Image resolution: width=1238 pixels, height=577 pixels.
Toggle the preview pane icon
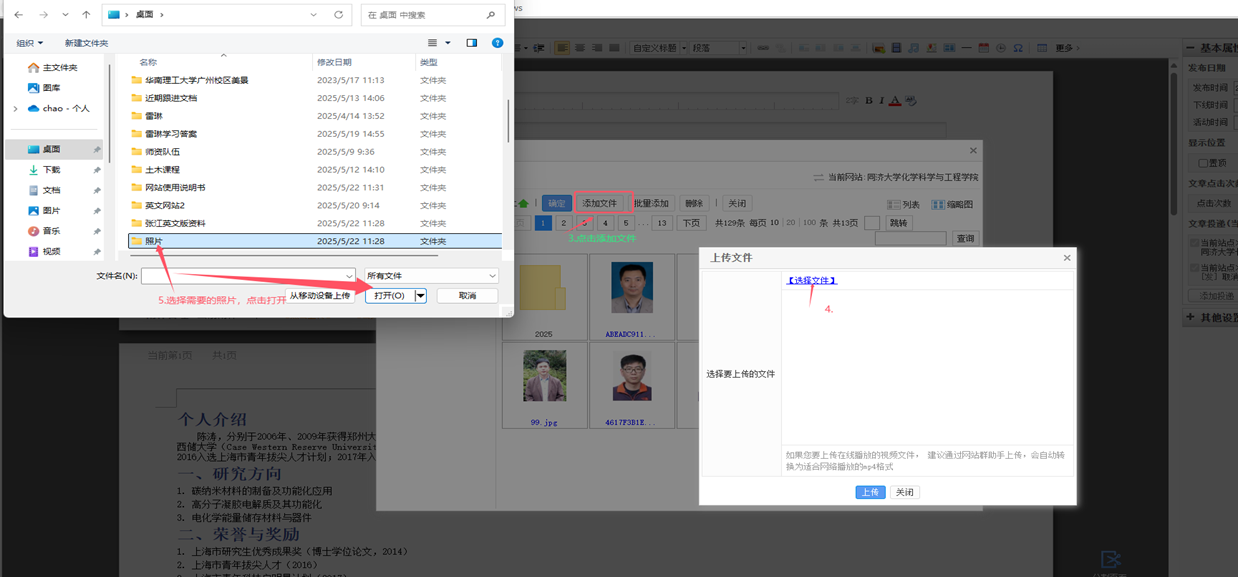[x=472, y=43]
